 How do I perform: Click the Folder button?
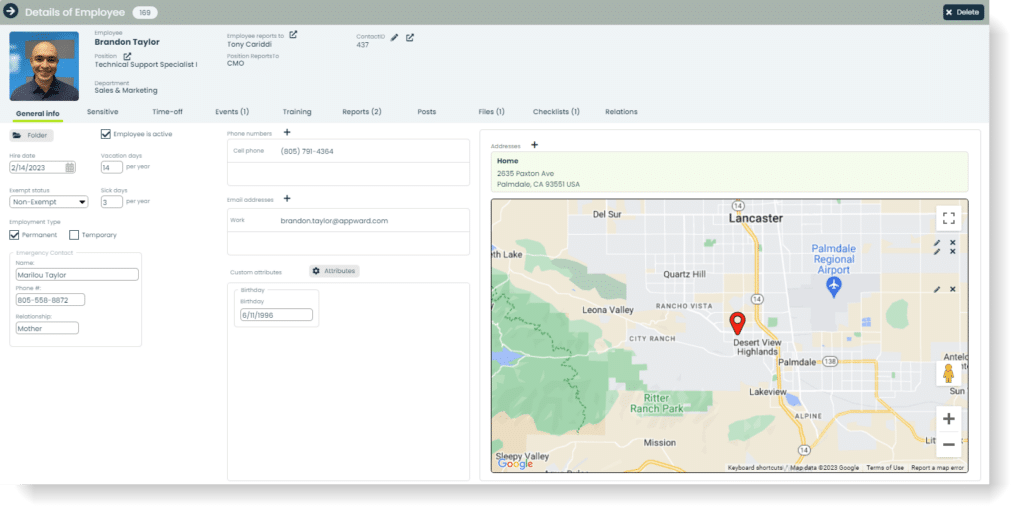coord(31,135)
